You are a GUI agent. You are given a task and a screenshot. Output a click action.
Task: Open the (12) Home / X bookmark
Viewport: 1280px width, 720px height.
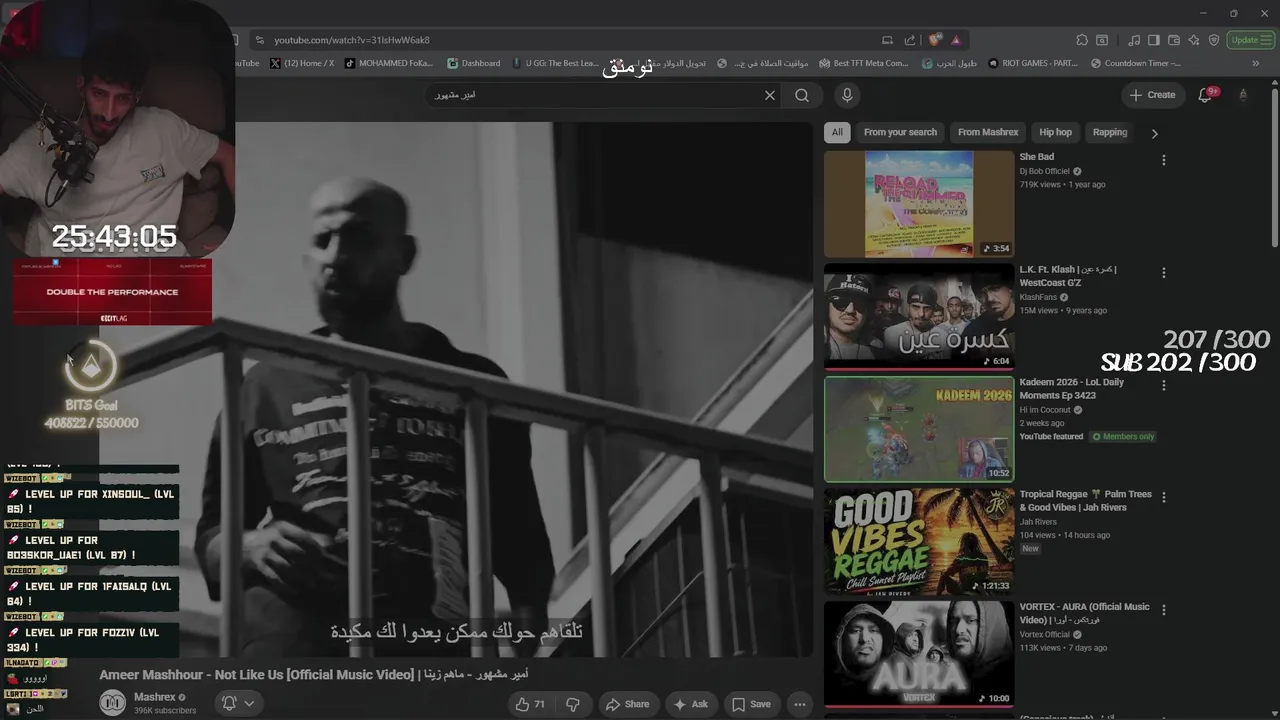tap(302, 63)
